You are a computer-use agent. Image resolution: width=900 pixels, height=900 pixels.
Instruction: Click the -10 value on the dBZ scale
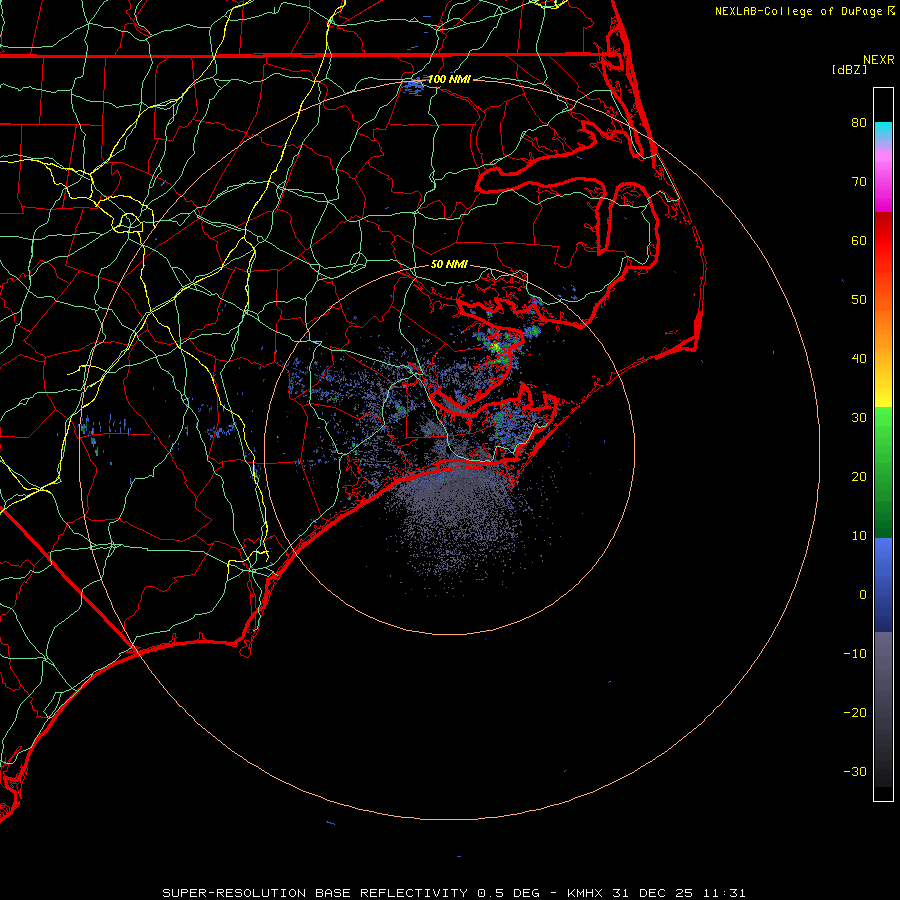(855, 653)
